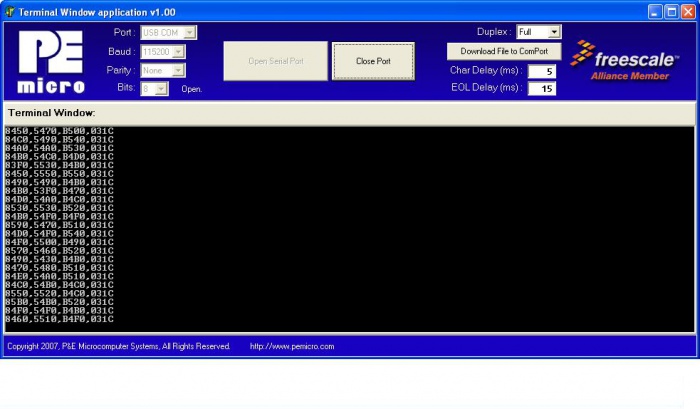Screen dimensions: 700x409
Task: Click the Char Delay (ms) input field
Action: (541, 71)
